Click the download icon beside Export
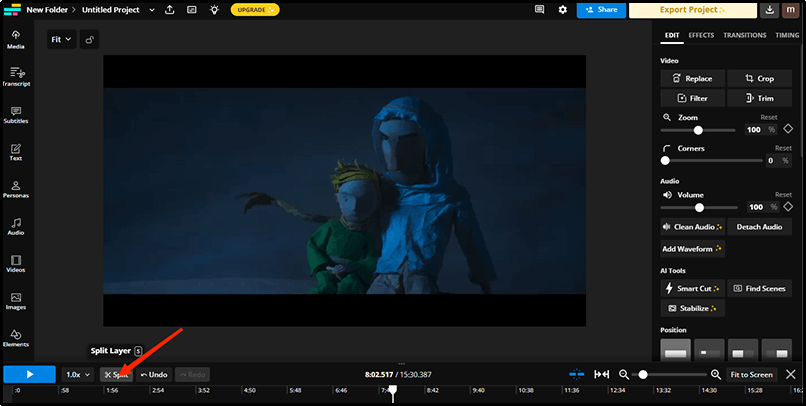 coord(770,10)
